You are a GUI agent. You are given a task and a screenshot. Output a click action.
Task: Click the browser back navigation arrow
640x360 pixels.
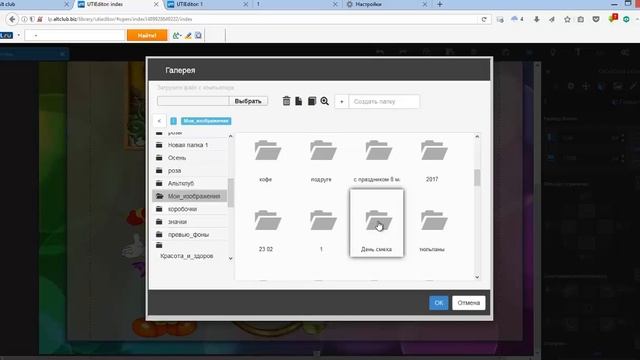(12, 19)
